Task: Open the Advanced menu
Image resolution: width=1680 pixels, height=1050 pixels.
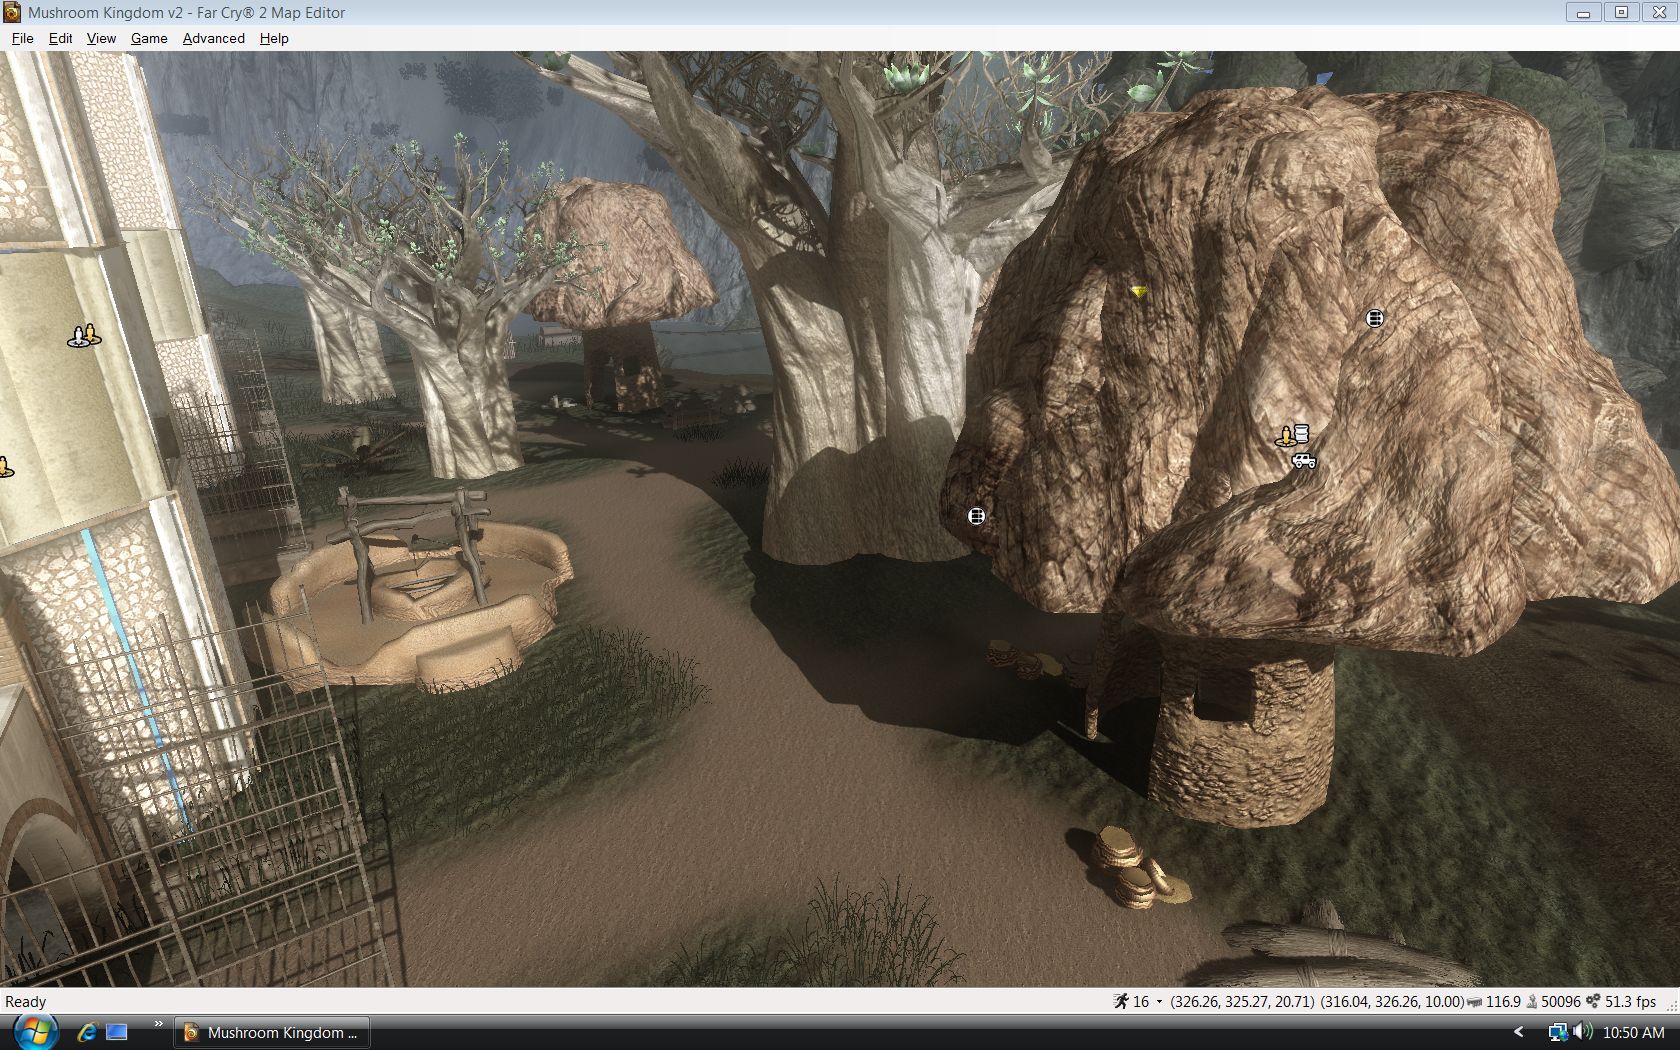Action: pyautogui.click(x=213, y=38)
